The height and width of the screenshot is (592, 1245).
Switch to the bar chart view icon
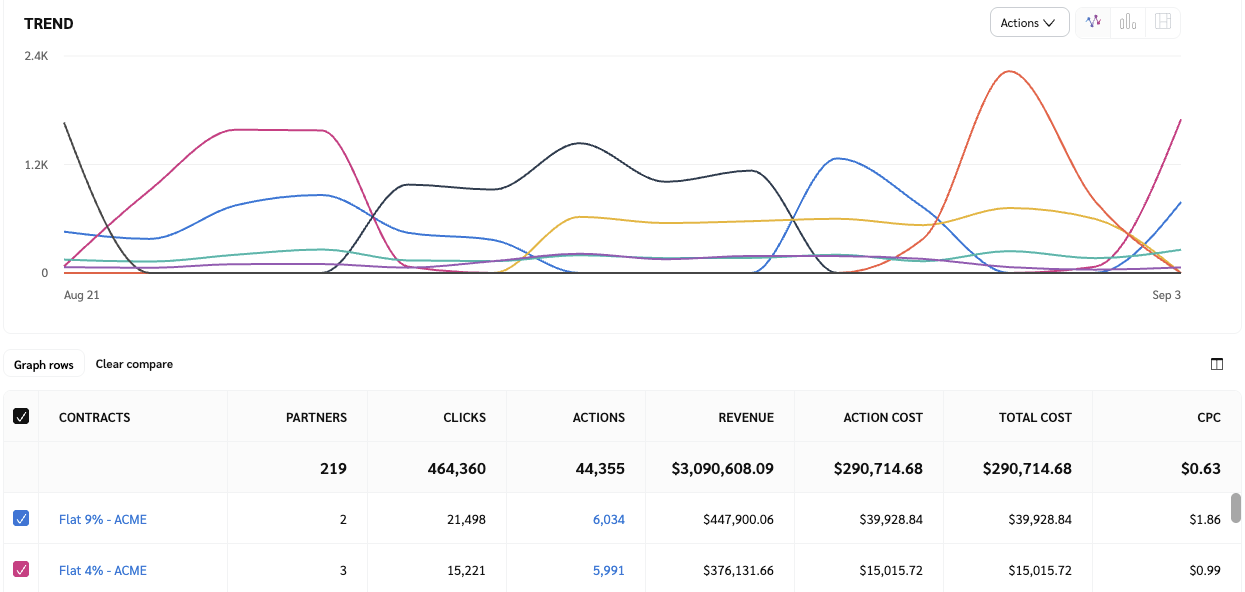click(x=1127, y=21)
